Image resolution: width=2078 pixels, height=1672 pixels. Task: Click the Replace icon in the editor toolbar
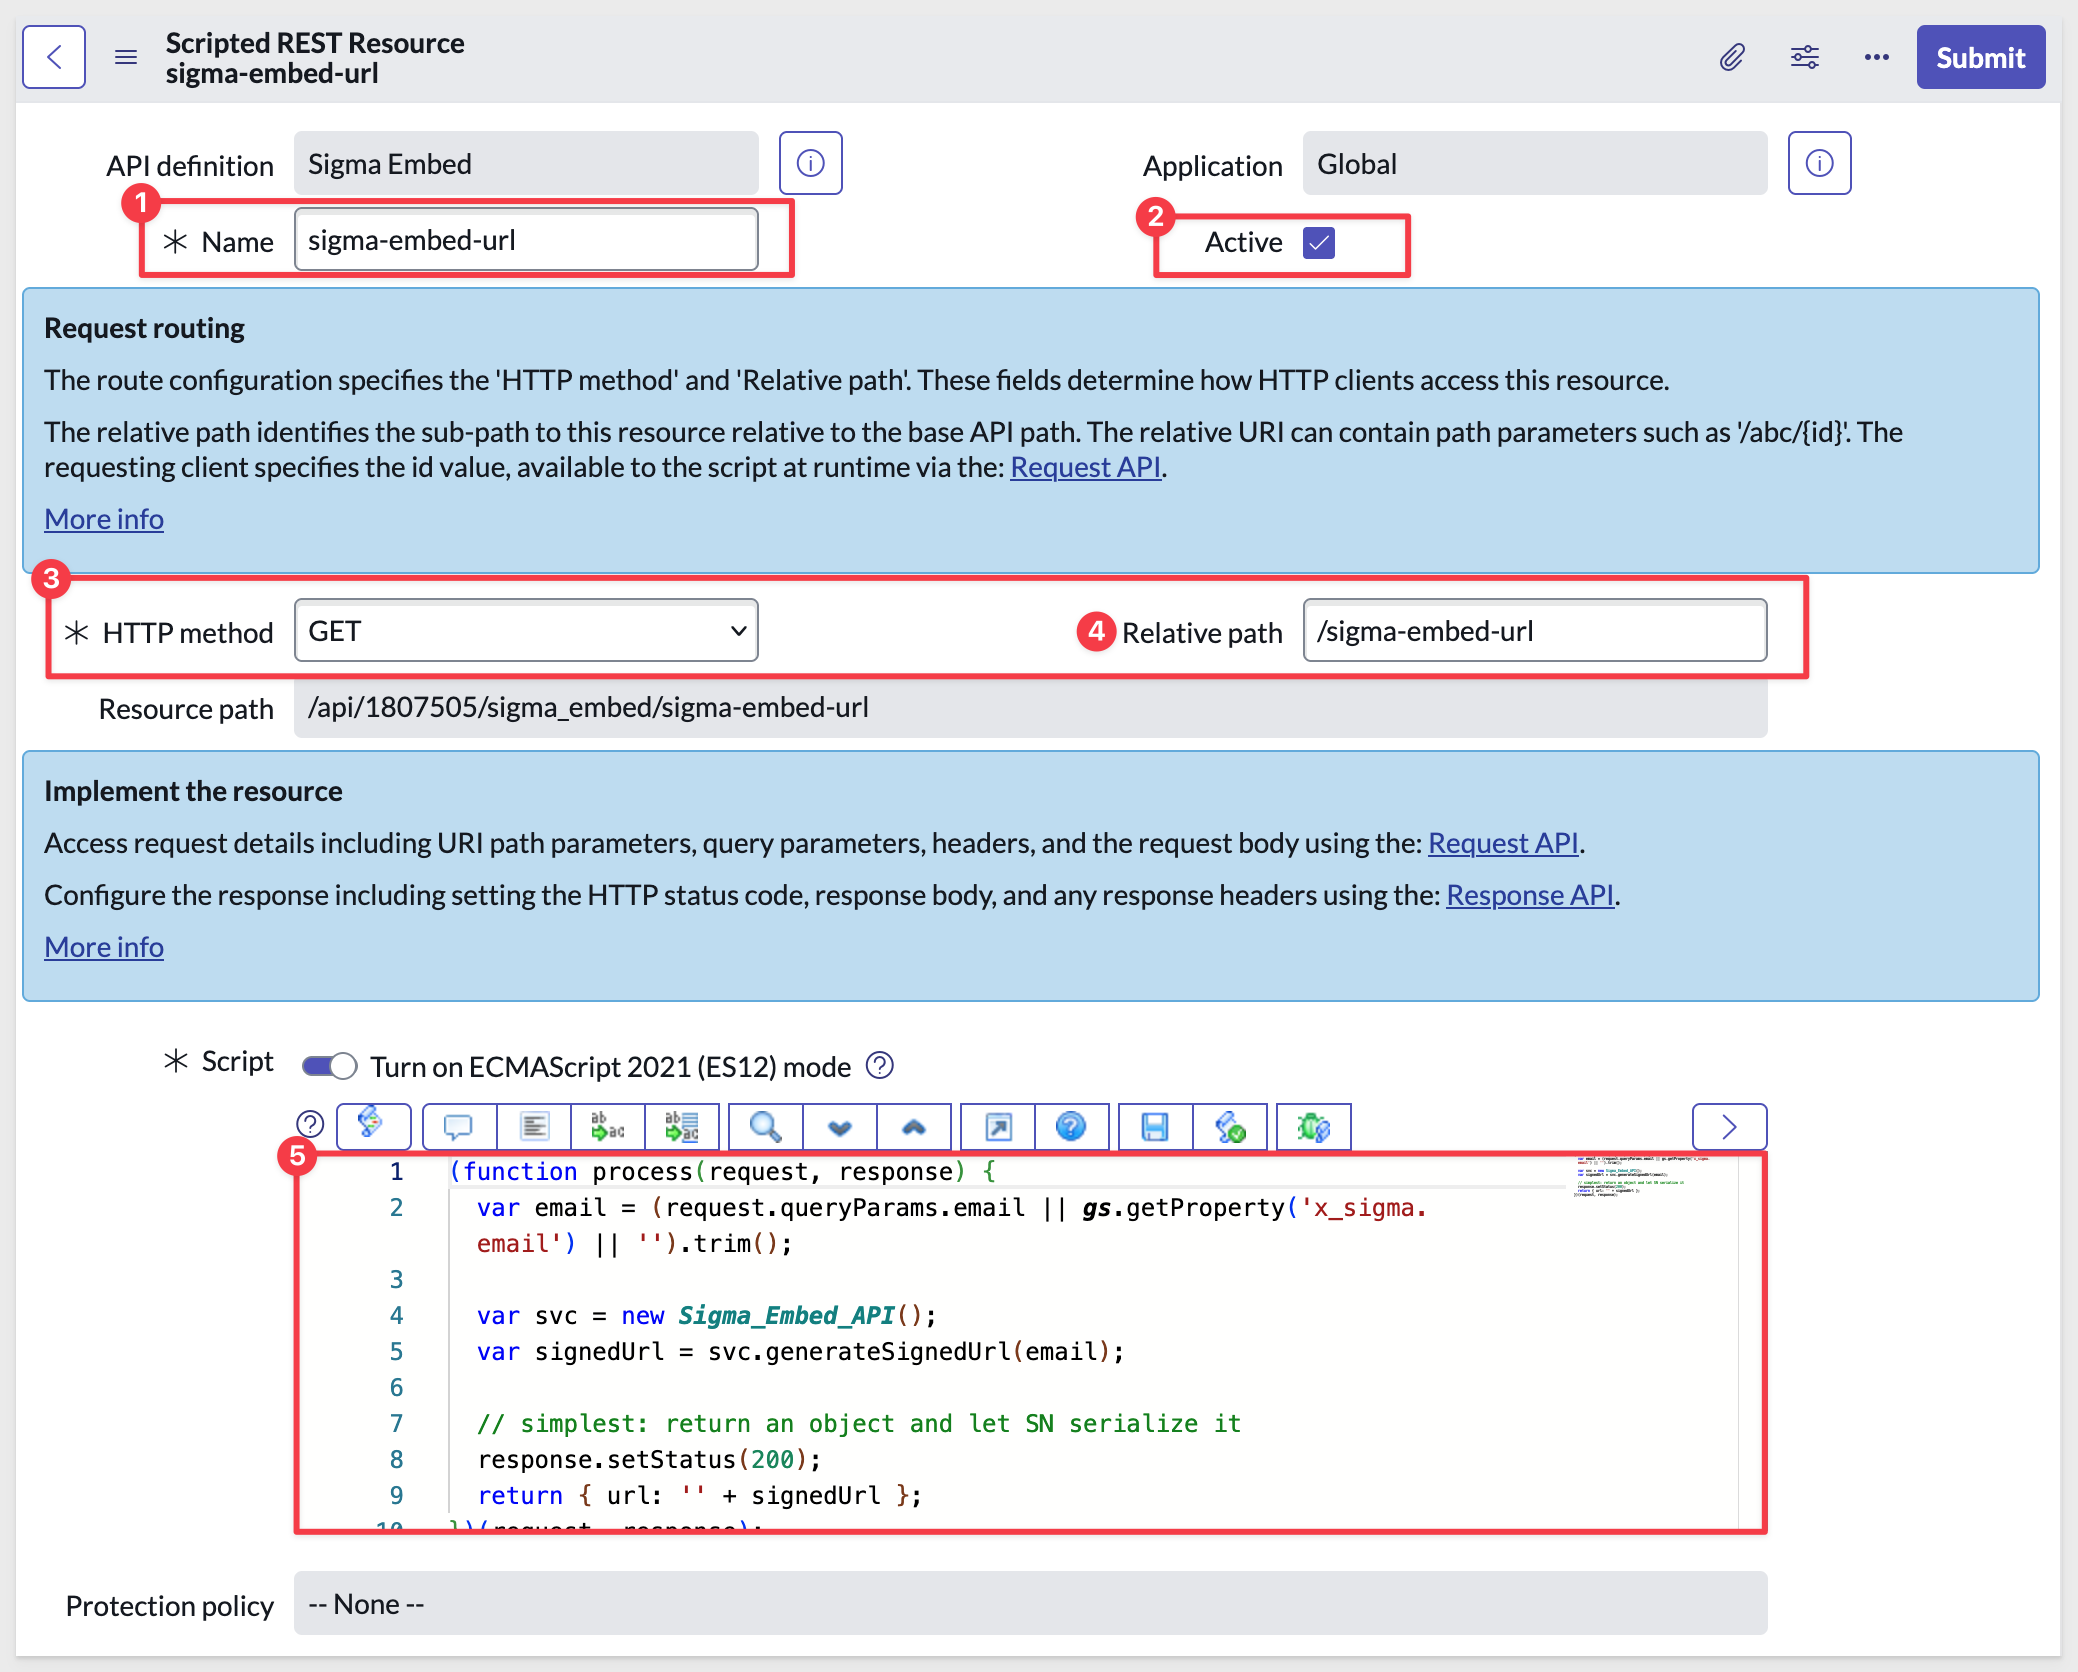(608, 1126)
